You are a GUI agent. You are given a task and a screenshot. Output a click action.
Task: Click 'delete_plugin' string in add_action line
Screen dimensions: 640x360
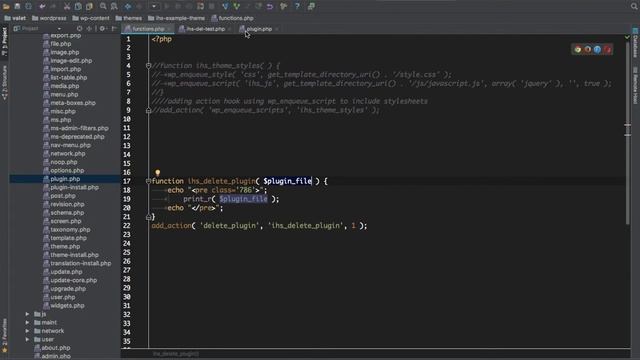tap(229, 225)
